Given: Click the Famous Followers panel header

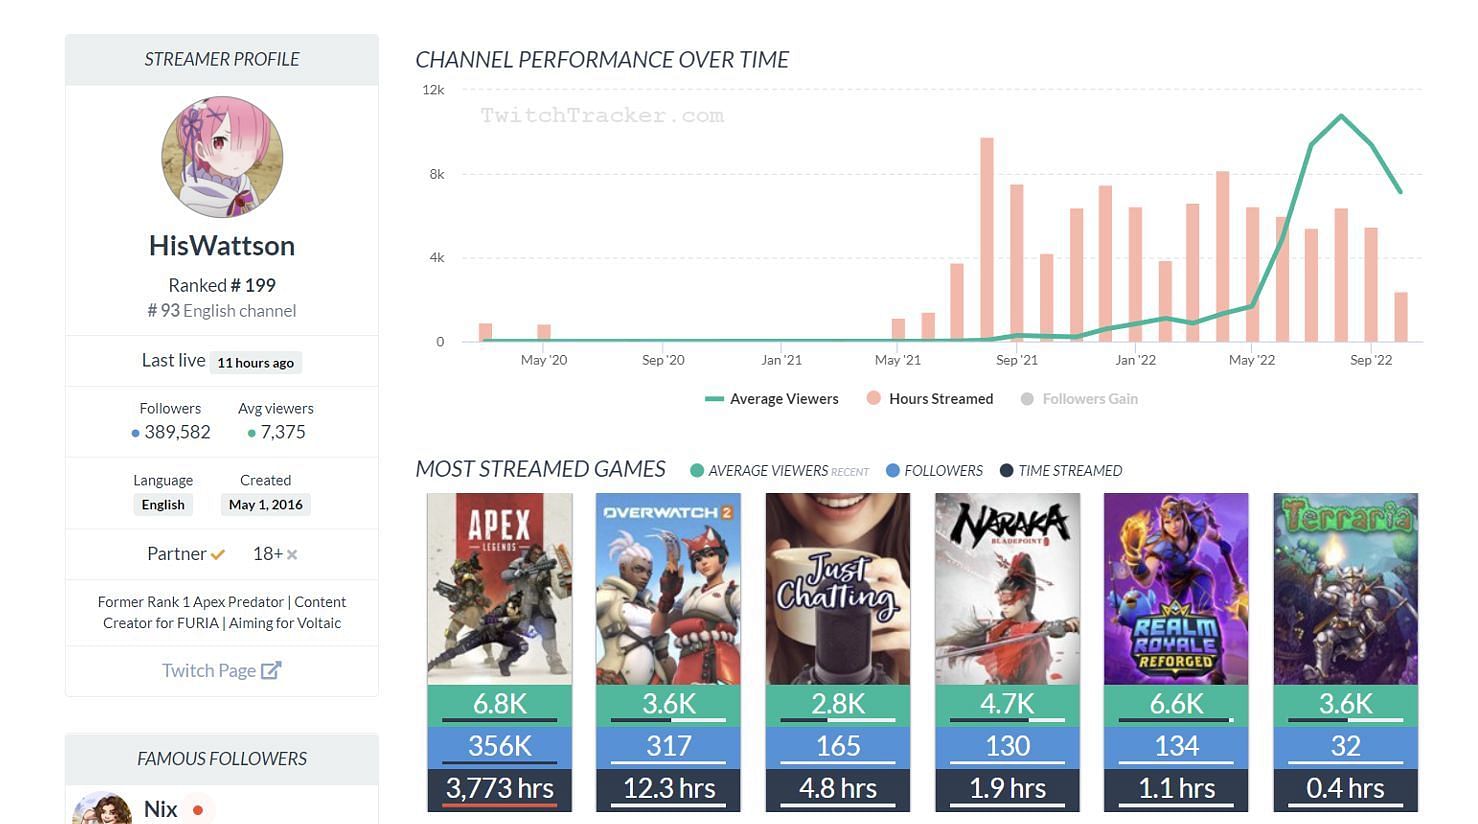Looking at the screenshot, I should pyautogui.click(x=222, y=759).
